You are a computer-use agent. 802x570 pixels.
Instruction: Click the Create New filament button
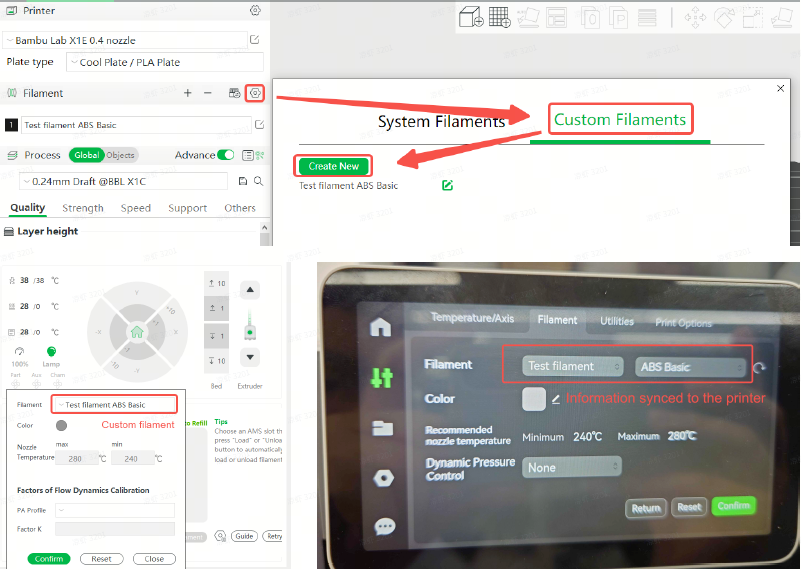(333, 166)
